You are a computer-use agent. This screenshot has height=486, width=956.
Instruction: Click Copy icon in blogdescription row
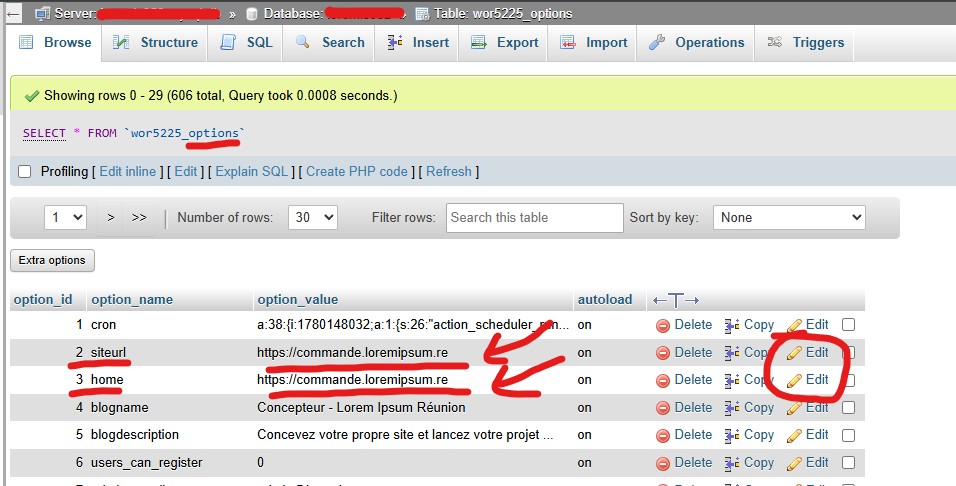point(732,435)
